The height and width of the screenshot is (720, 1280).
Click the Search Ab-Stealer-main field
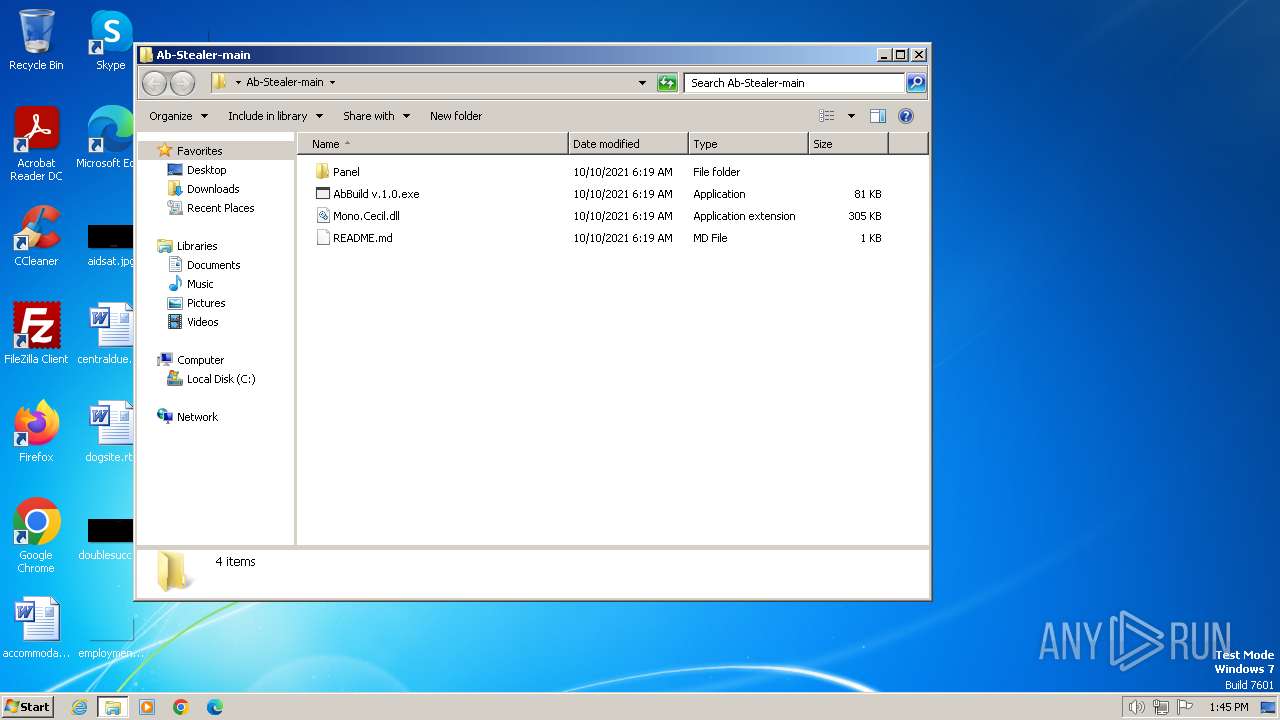tap(795, 83)
